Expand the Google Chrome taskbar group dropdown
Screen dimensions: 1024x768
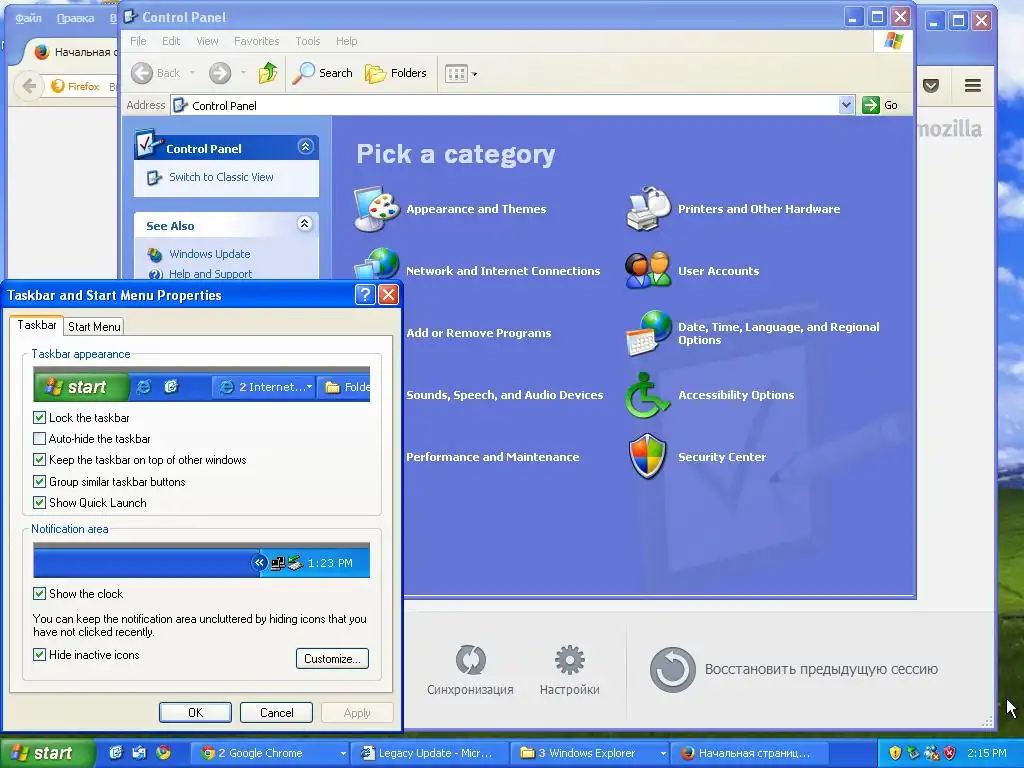coord(343,753)
